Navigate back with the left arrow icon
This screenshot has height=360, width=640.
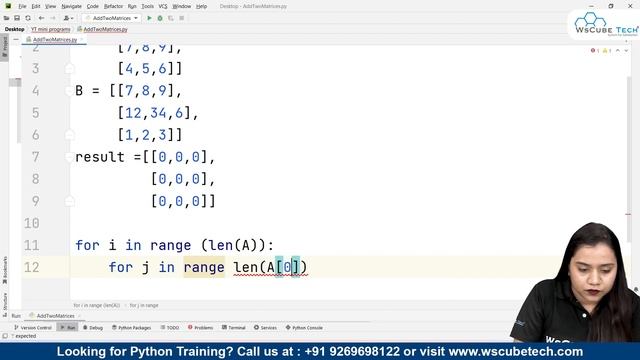coord(41,18)
